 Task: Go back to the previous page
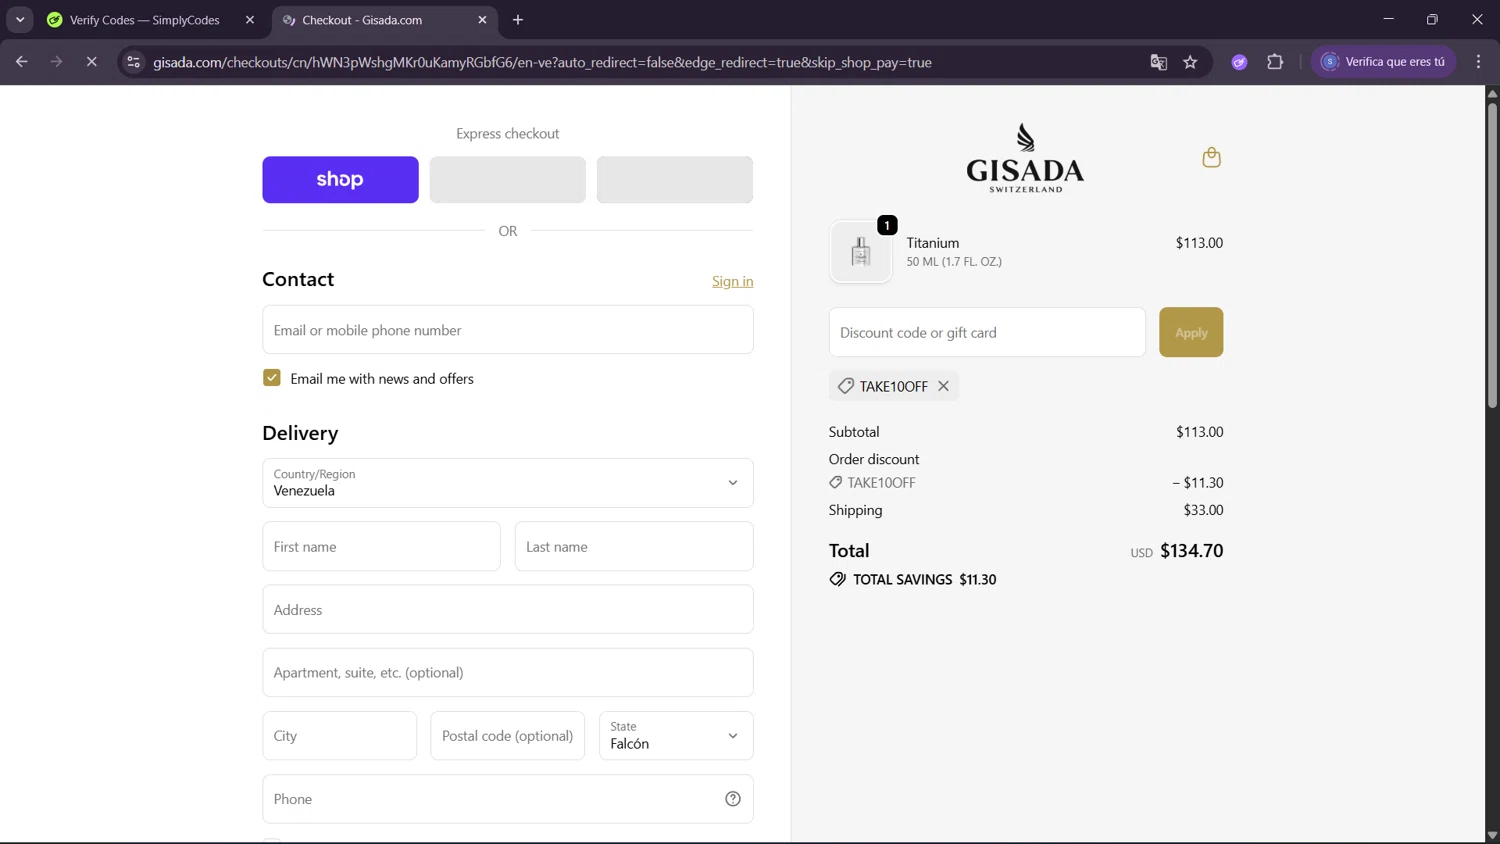(x=21, y=62)
